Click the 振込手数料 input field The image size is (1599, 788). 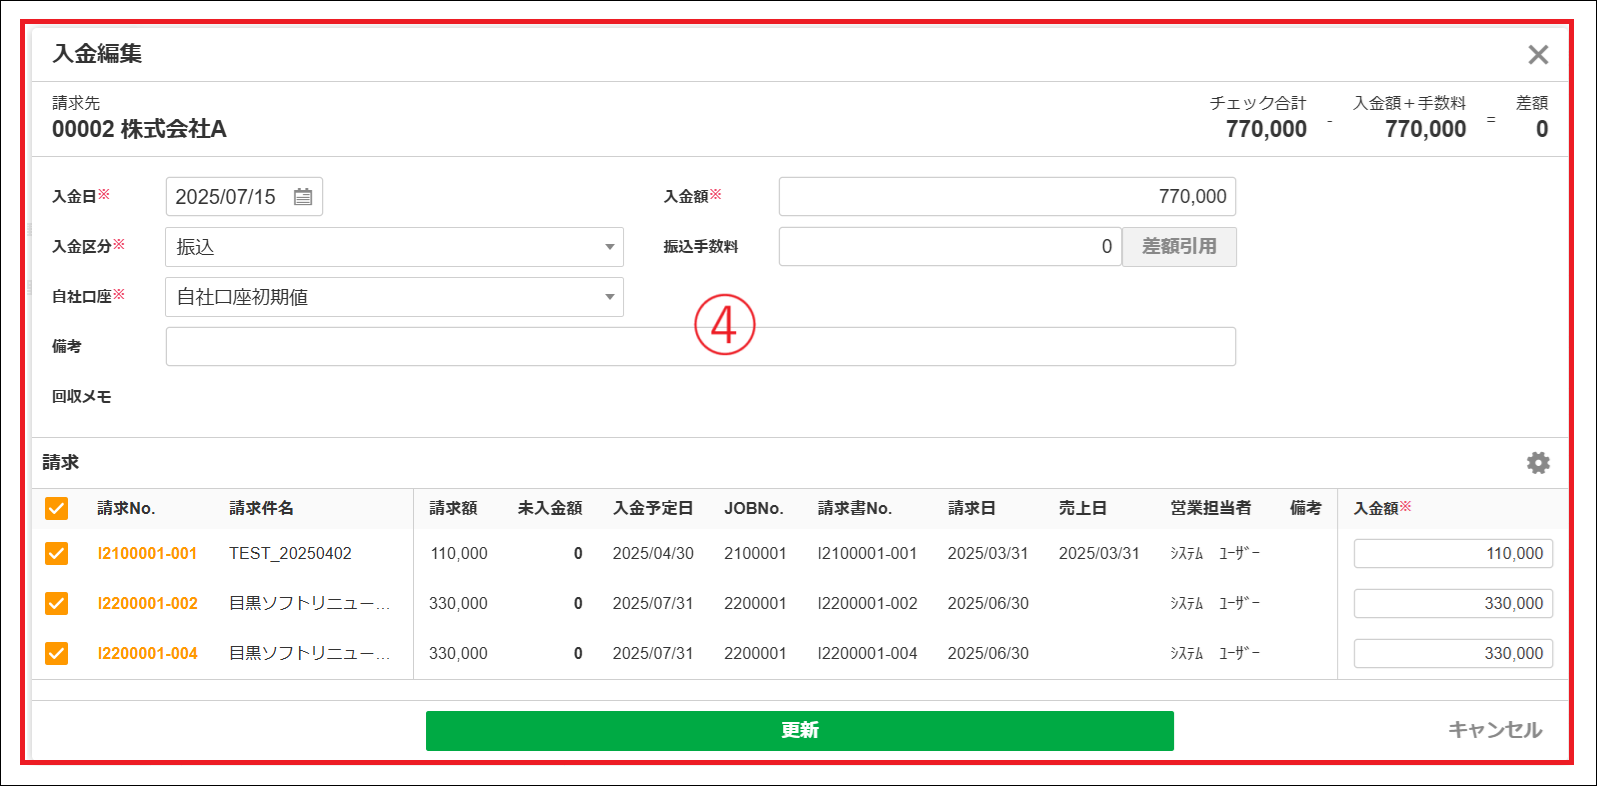[x=949, y=247]
